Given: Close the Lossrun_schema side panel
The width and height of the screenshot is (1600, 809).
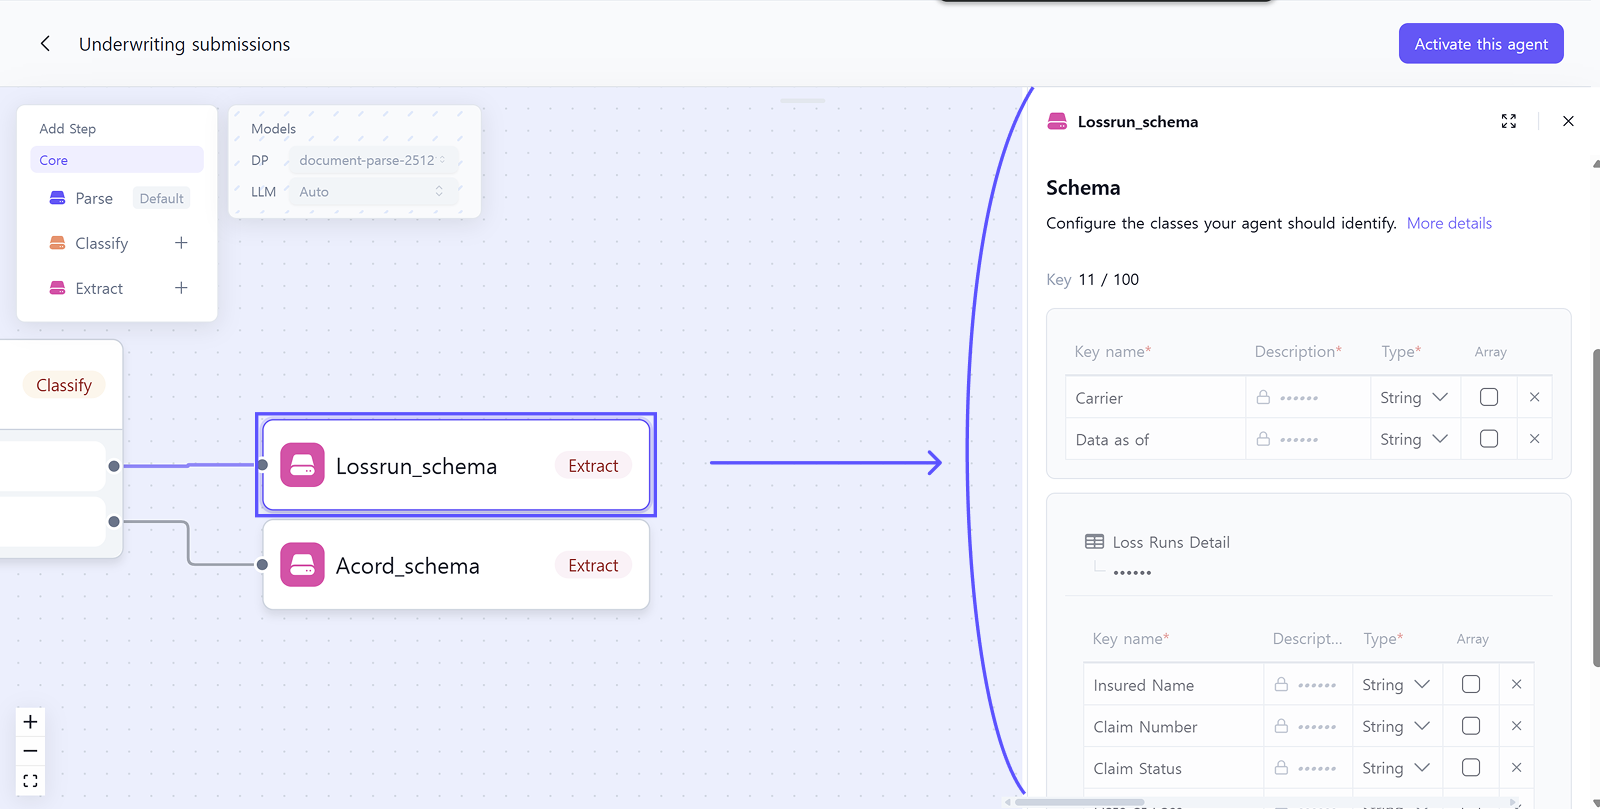Looking at the screenshot, I should coord(1568,121).
